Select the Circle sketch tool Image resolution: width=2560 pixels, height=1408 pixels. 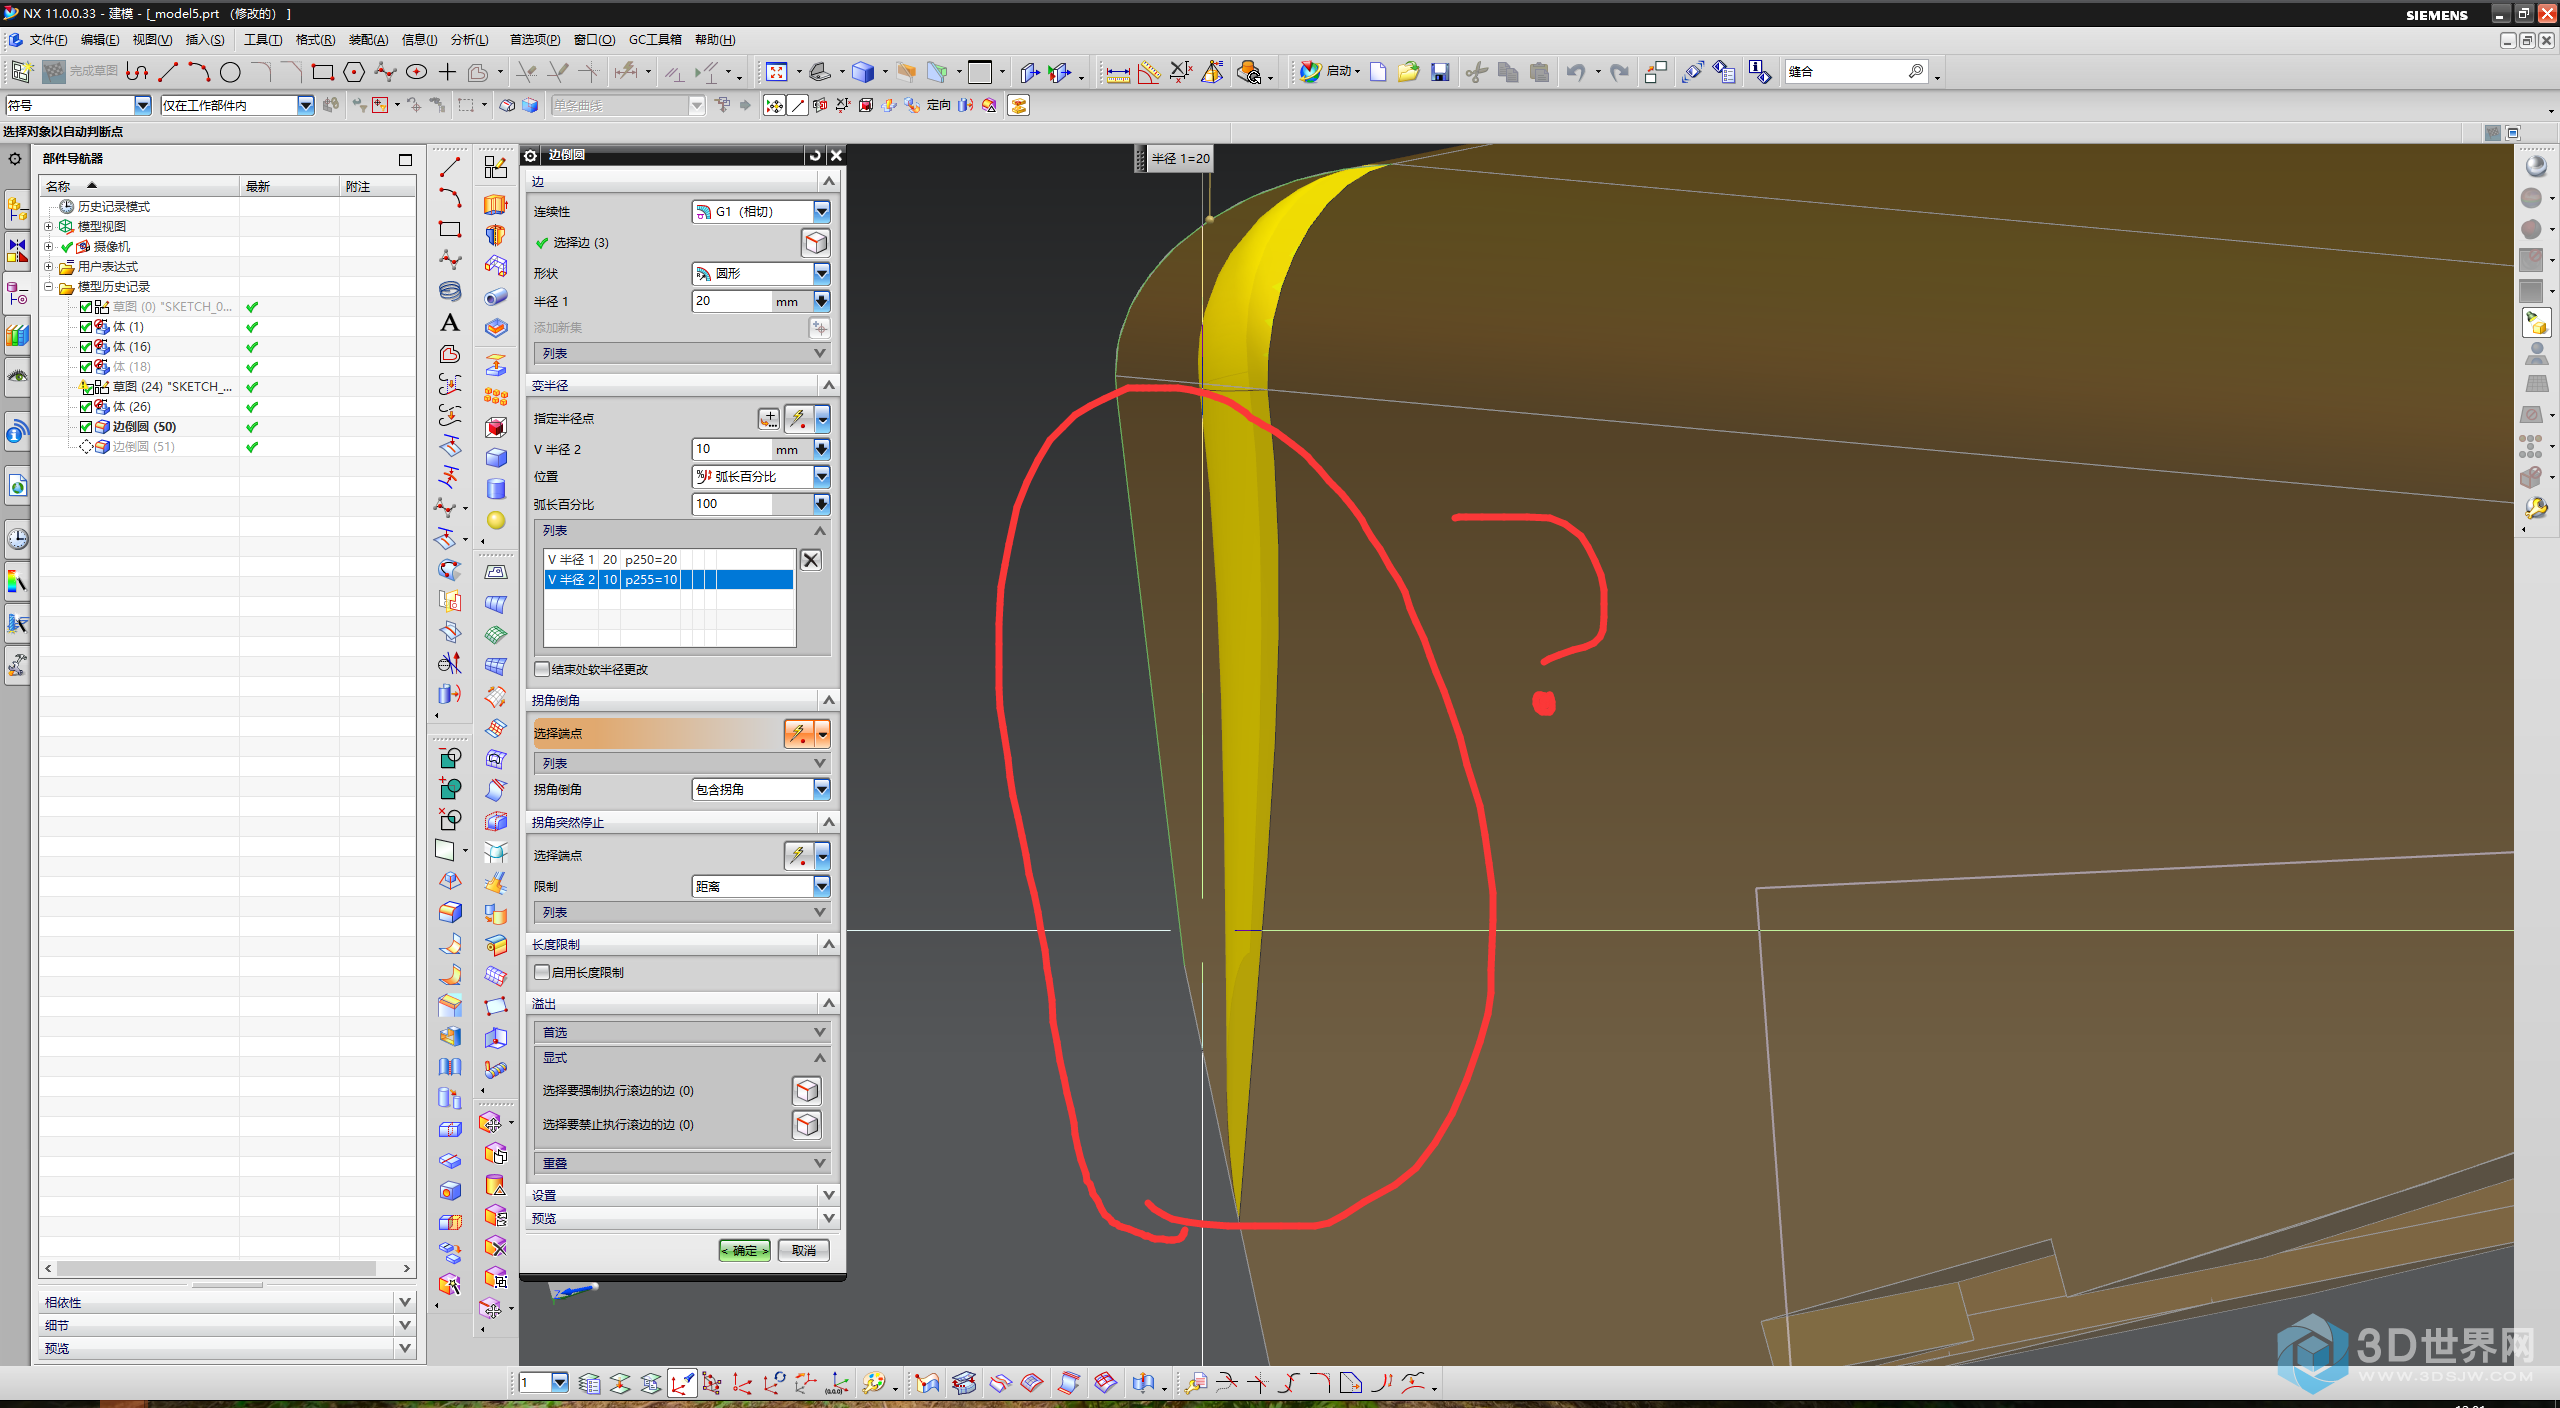[x=230, y=72]
